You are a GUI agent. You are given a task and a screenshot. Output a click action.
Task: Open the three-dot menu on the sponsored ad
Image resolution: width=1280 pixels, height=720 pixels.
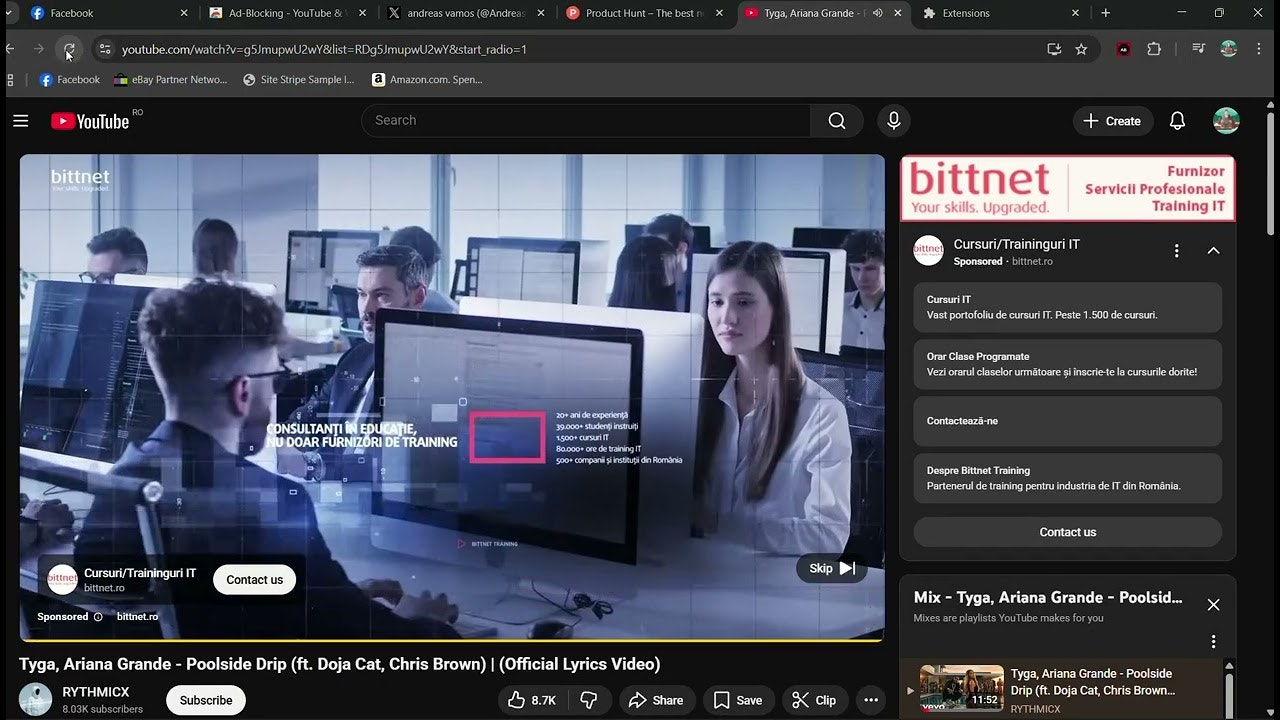point(1176,250)
